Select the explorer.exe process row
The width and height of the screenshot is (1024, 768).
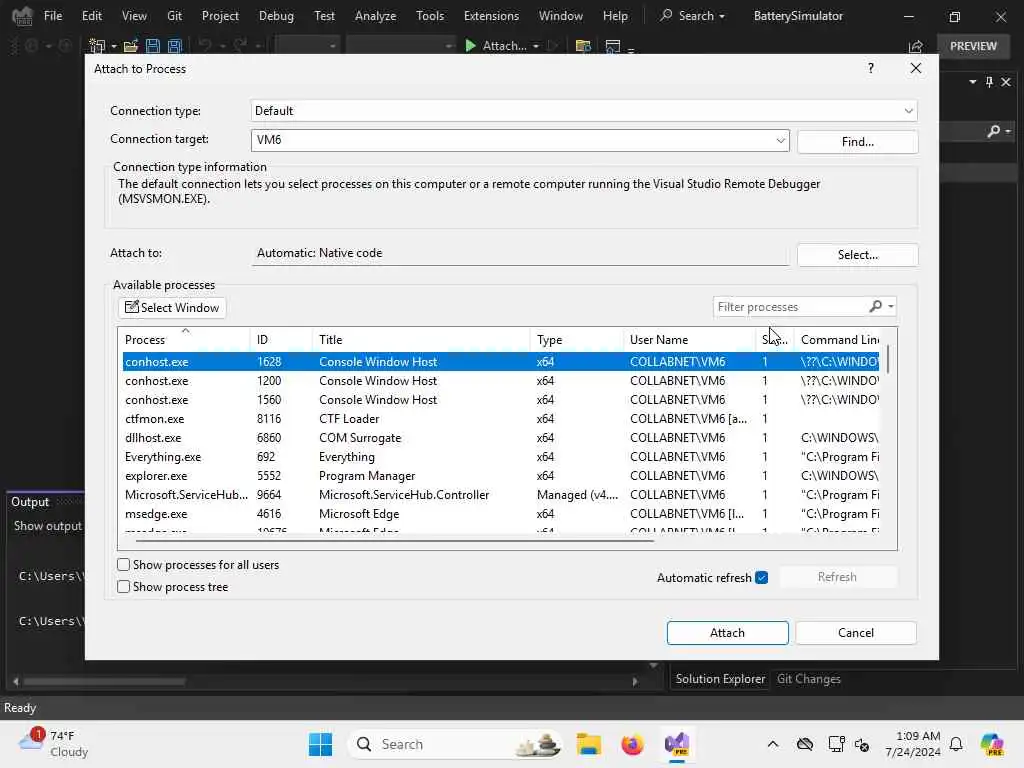(501, 475)
